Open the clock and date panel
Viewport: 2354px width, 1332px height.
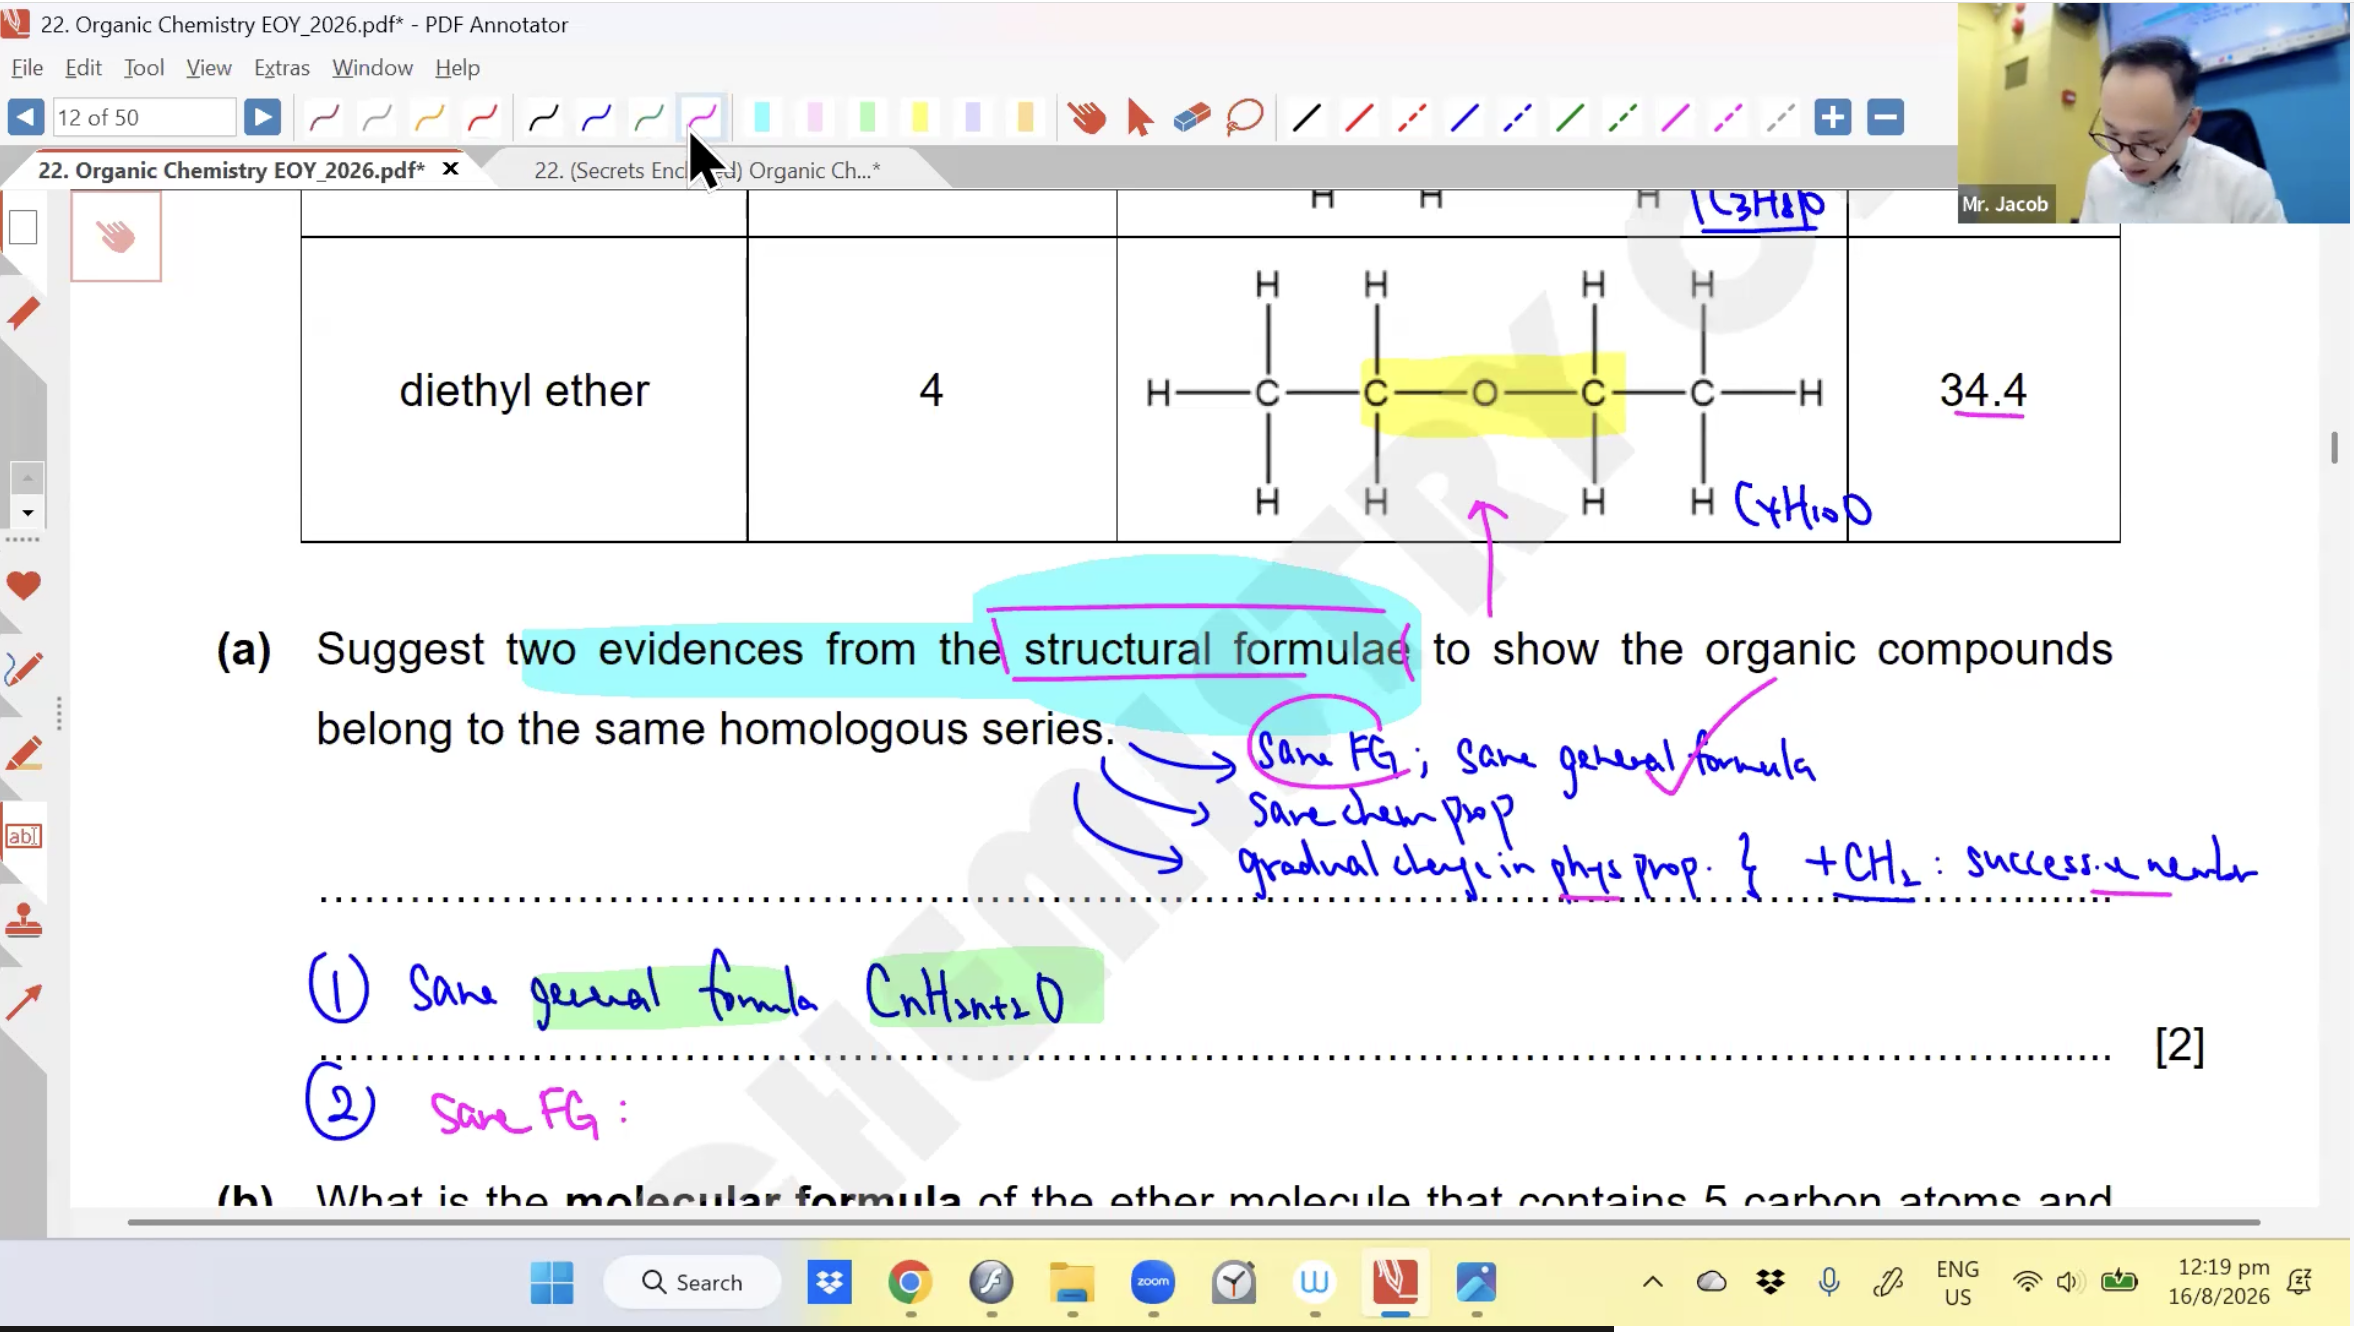click(2219, 1282)
